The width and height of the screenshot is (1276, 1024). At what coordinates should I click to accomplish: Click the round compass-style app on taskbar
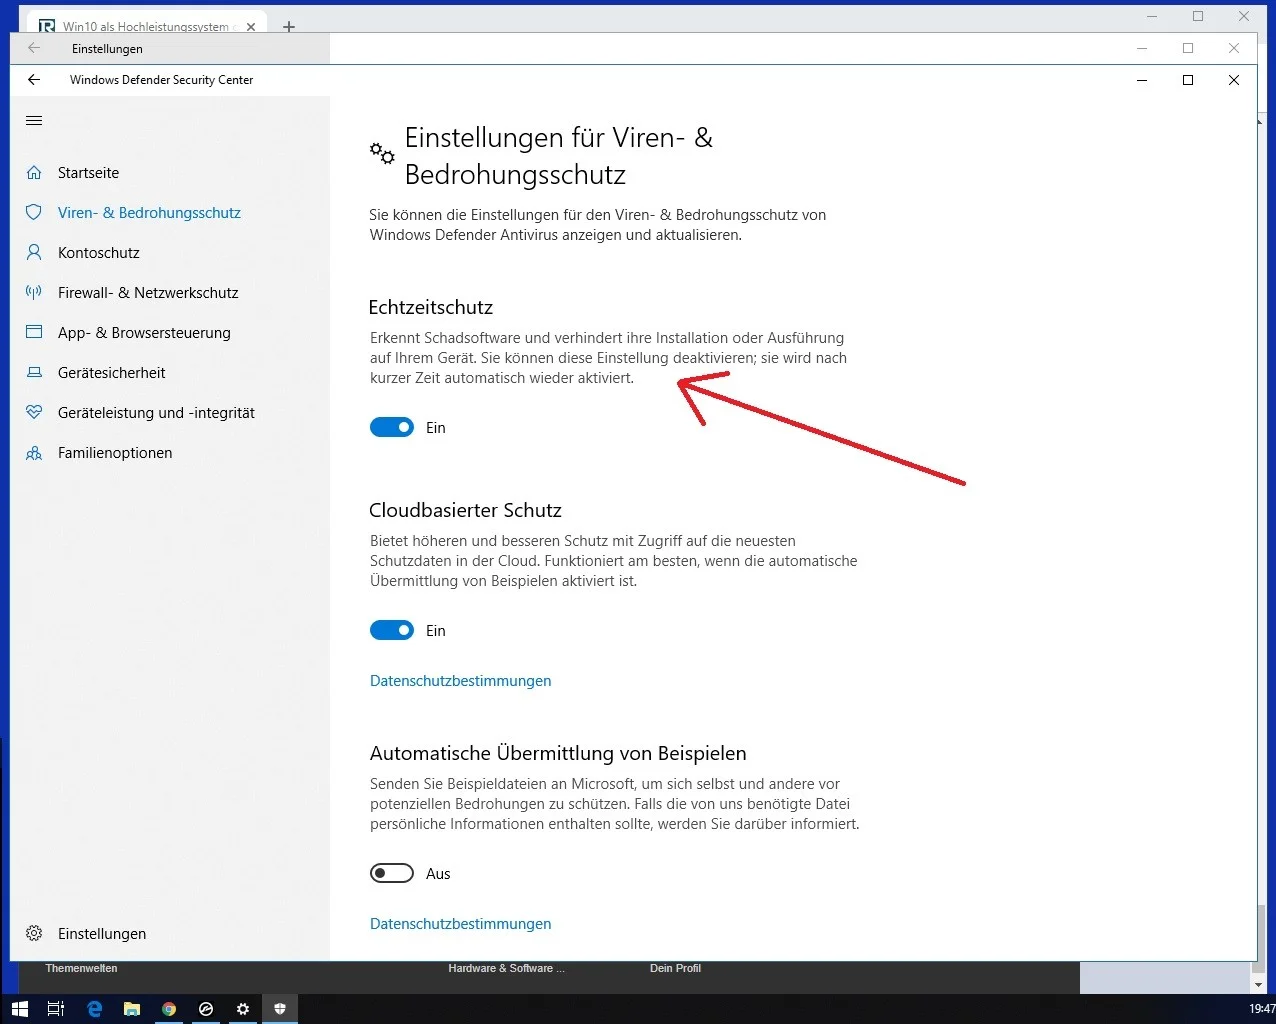click(x=206, y=1009)
